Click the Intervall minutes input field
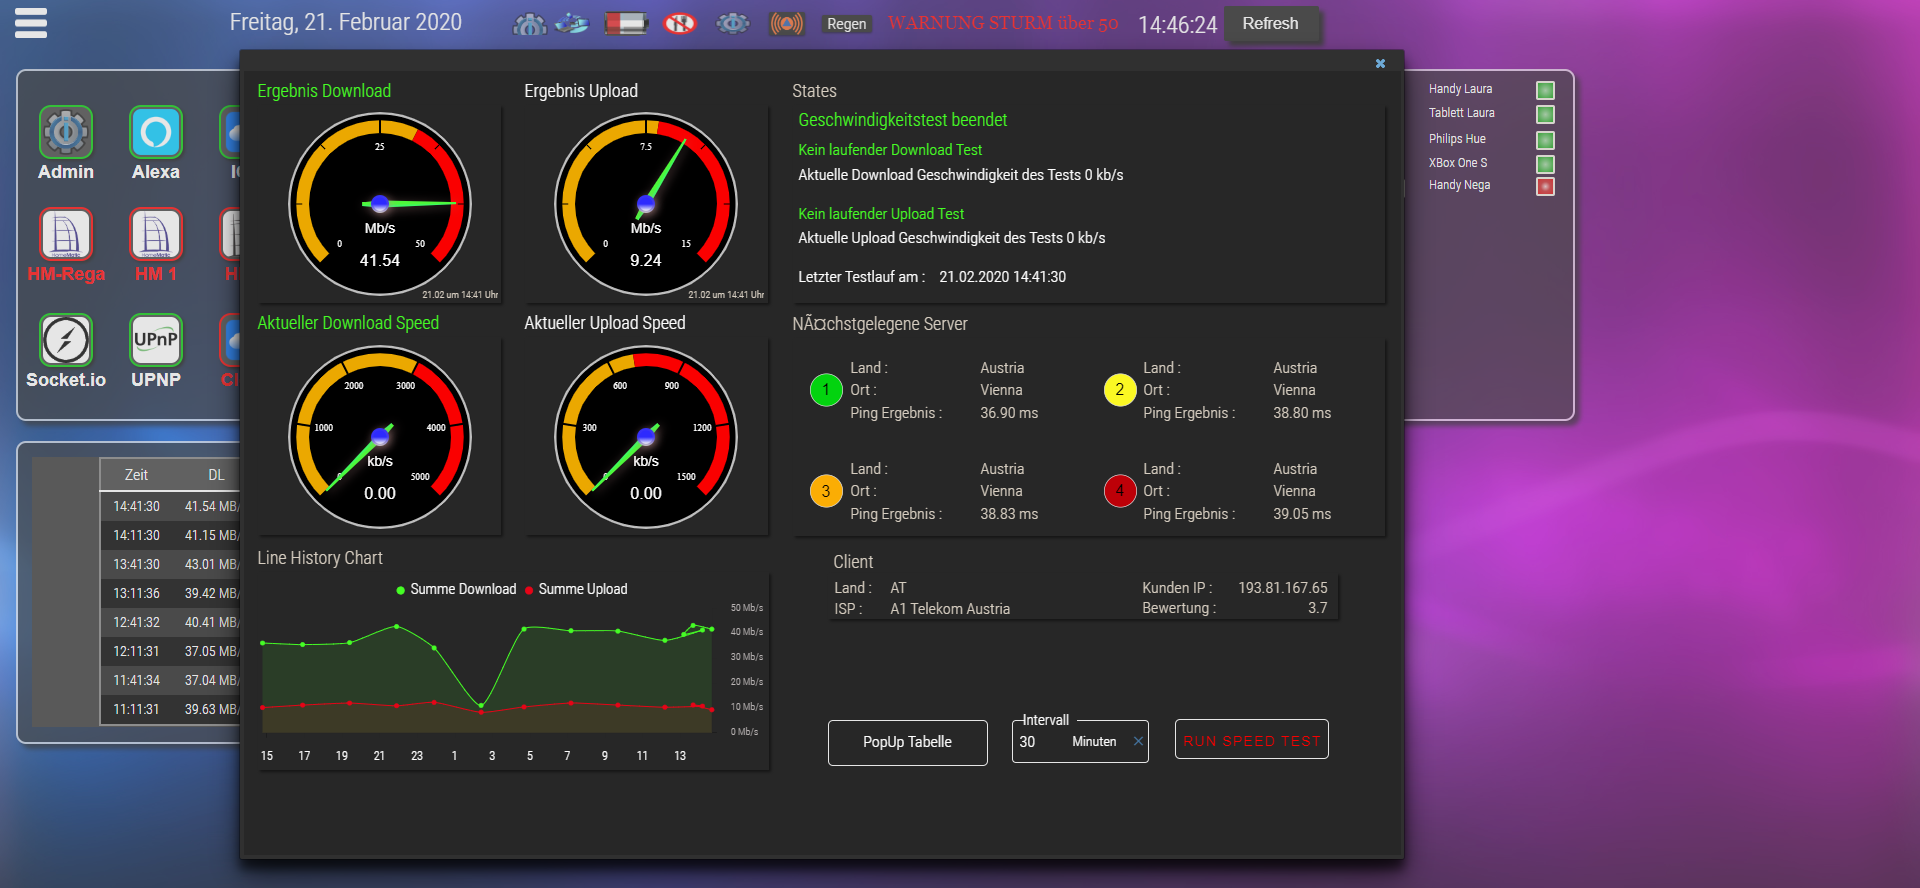 tap(1066, 742)
